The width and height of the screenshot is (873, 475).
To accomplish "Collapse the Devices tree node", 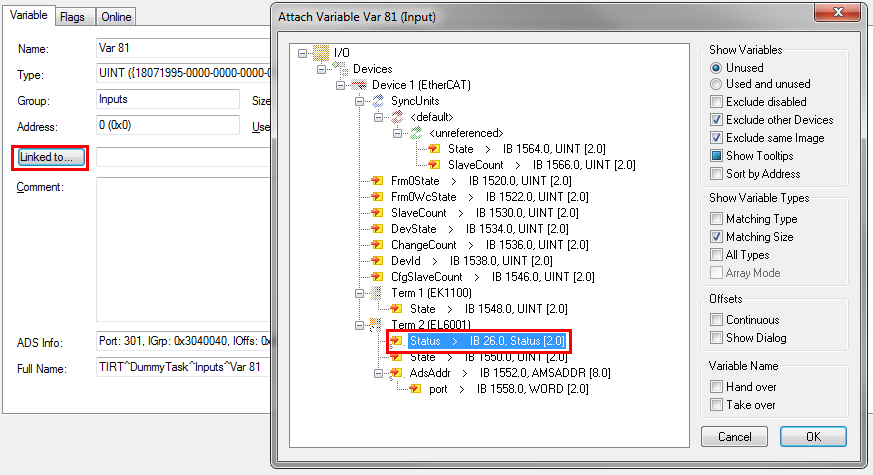I will tap(321, 70).
